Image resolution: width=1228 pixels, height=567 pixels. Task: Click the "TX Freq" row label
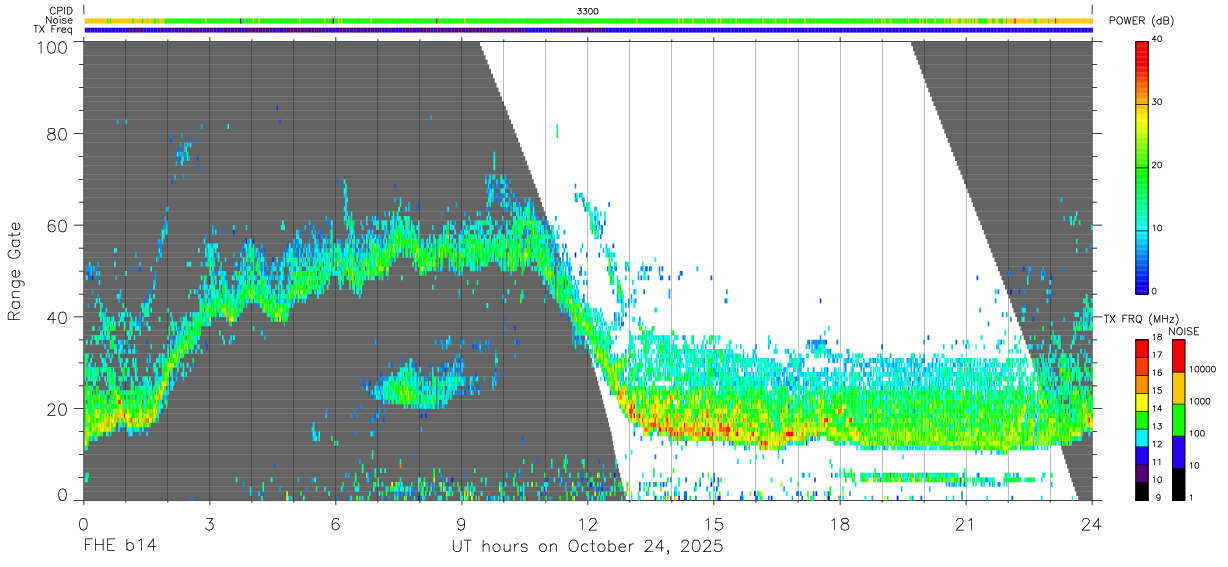[x=55, y=29]
